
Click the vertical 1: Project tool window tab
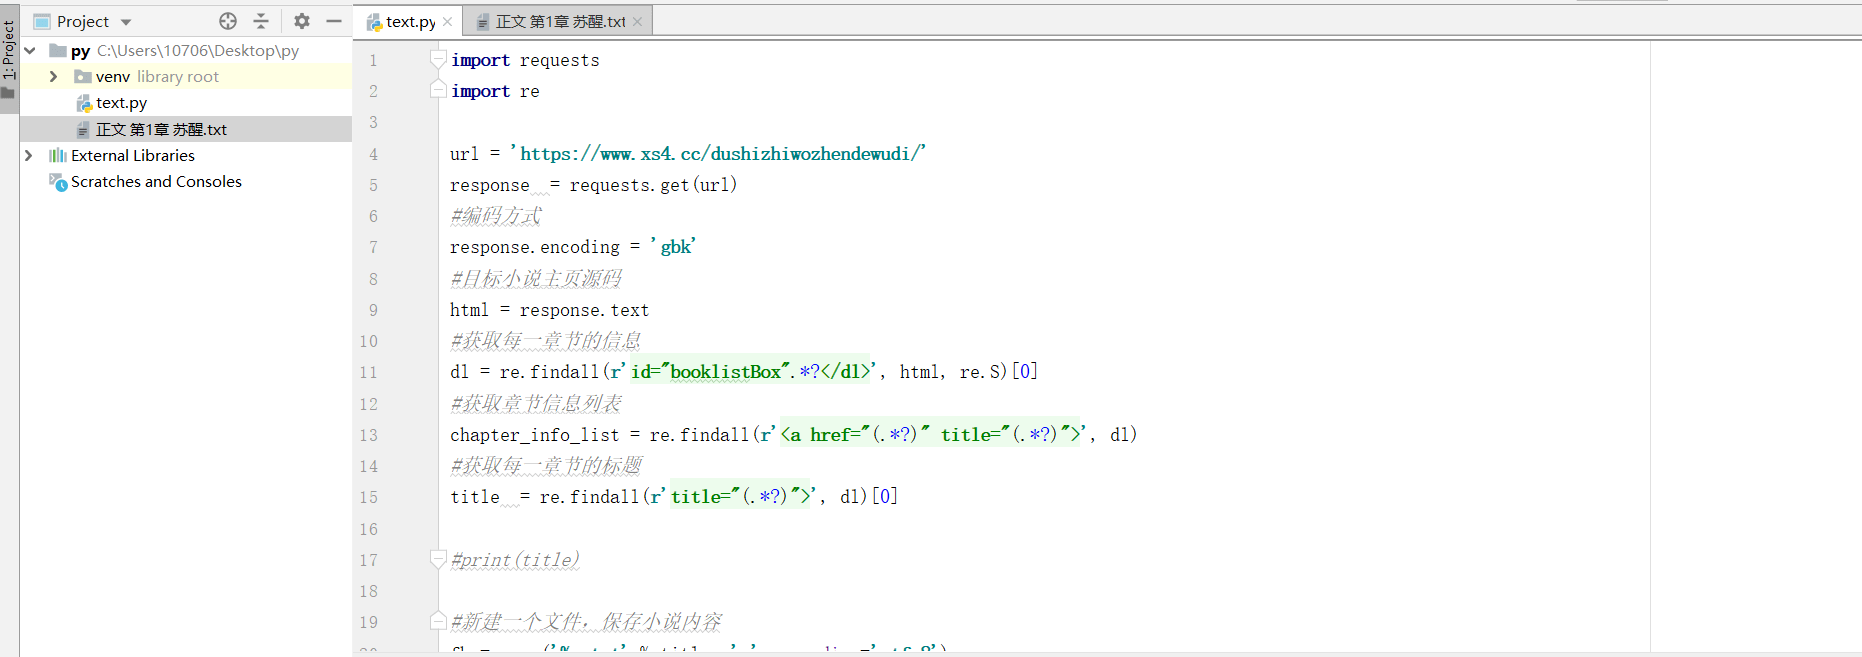coord(9,60)
